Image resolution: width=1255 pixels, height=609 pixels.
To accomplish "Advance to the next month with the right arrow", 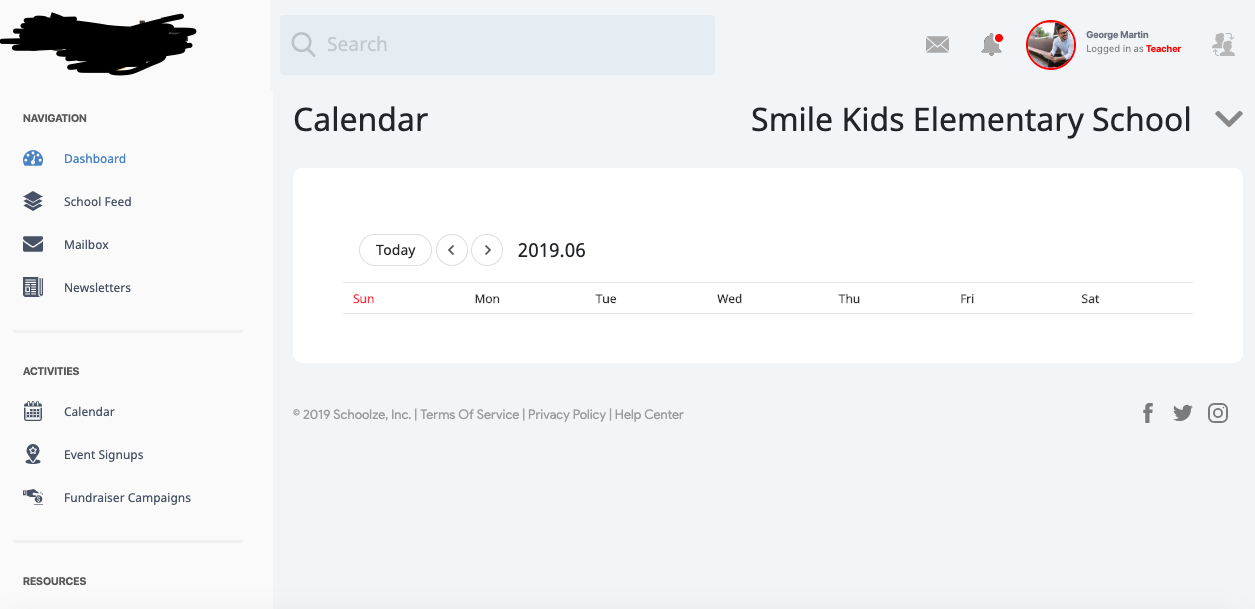I will (x=487, y=250).
